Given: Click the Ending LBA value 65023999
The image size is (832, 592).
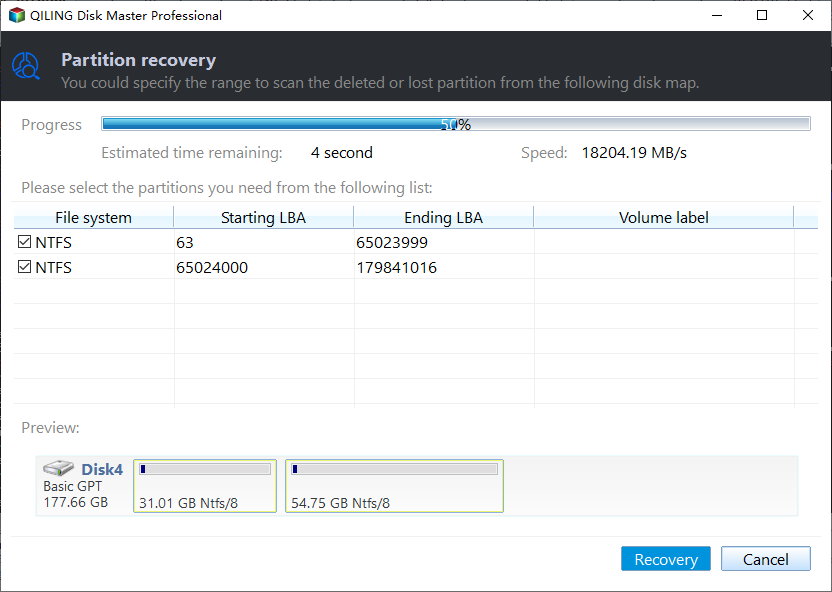Looking at the screenshot, I should point(392,242).
